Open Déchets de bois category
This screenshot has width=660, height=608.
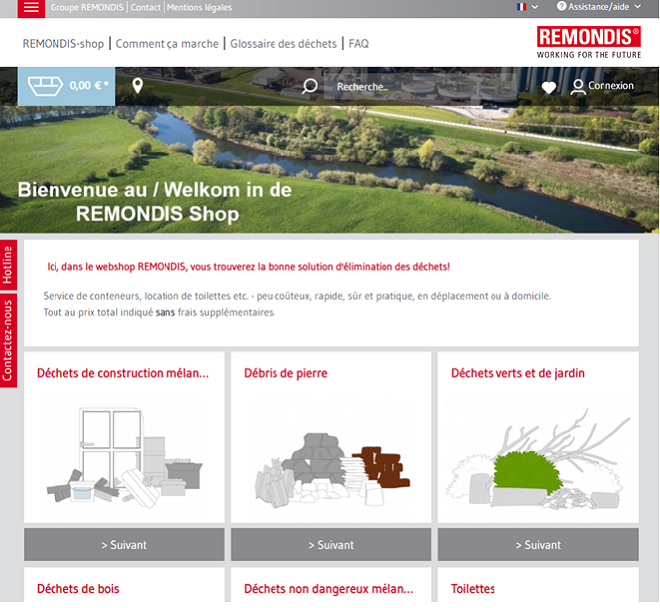pyautogui.click(x=78, y=589)
